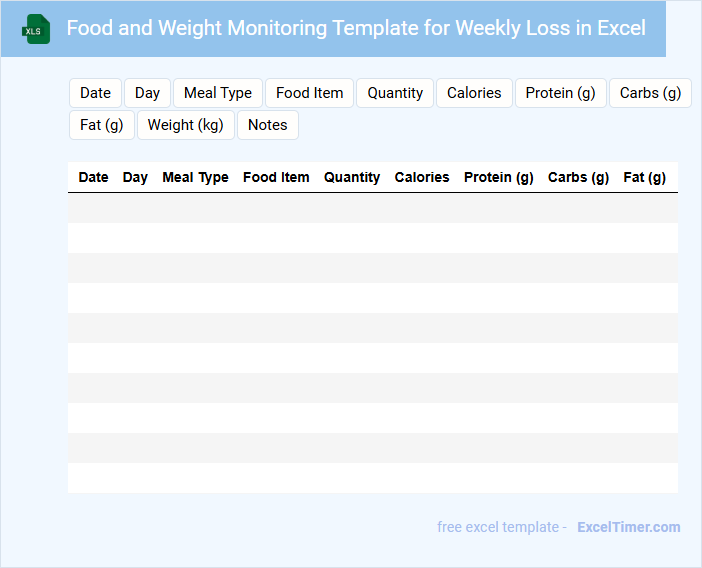Select the Protein (g) column header
The image size is (702, 568).
click(498, 177)
